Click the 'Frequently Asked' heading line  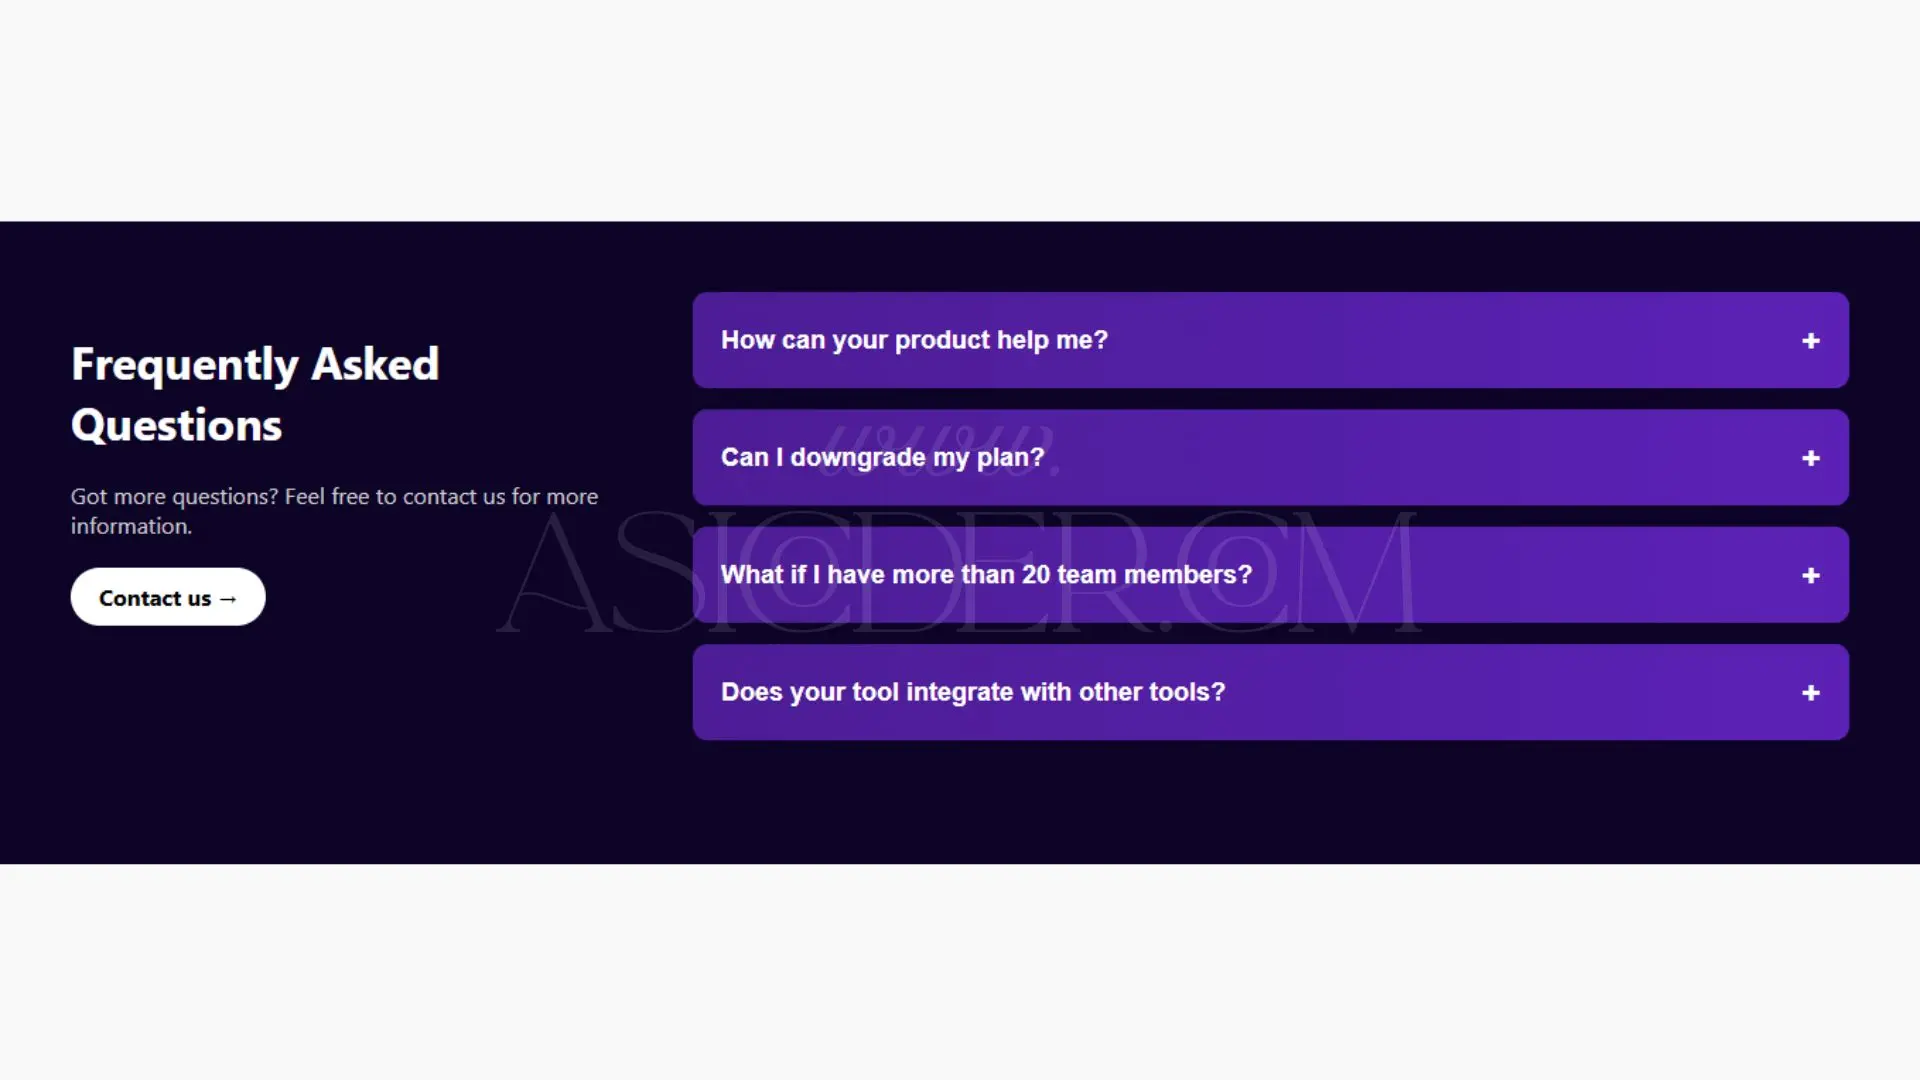click(255, 364)
